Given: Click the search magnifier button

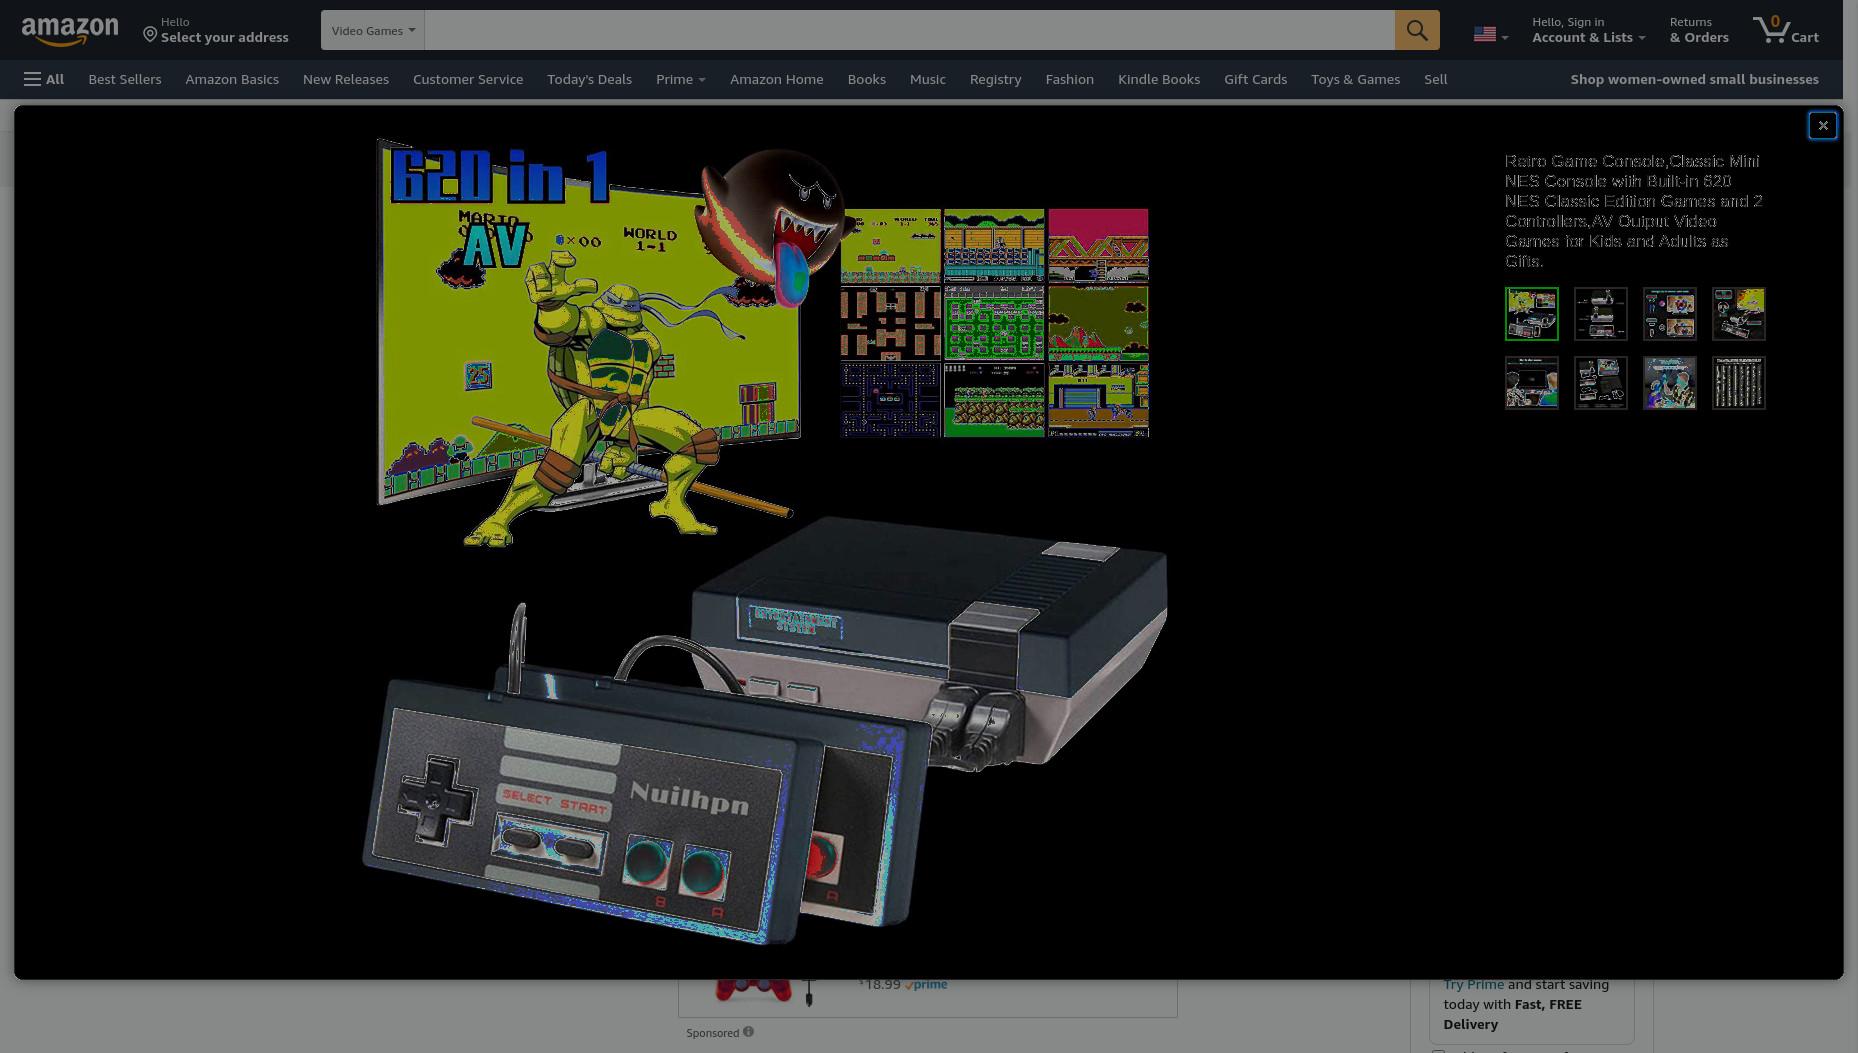Looking at the screenshot, I should tap(1417, 30).
